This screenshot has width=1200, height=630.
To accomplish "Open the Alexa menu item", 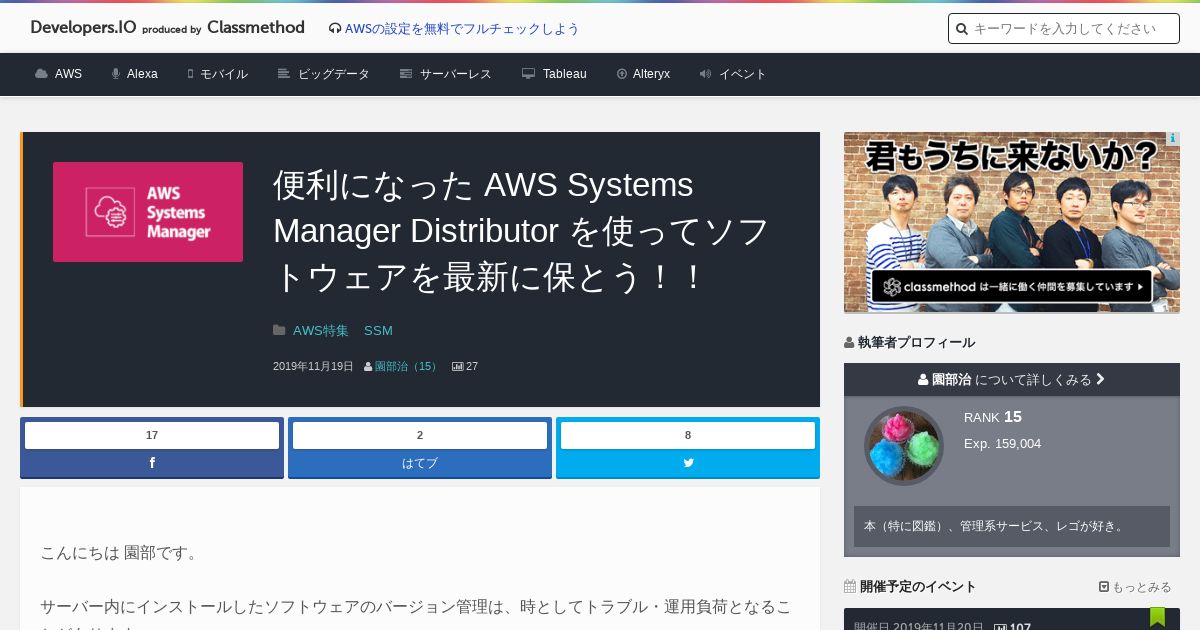I will (x=142, y=74).
